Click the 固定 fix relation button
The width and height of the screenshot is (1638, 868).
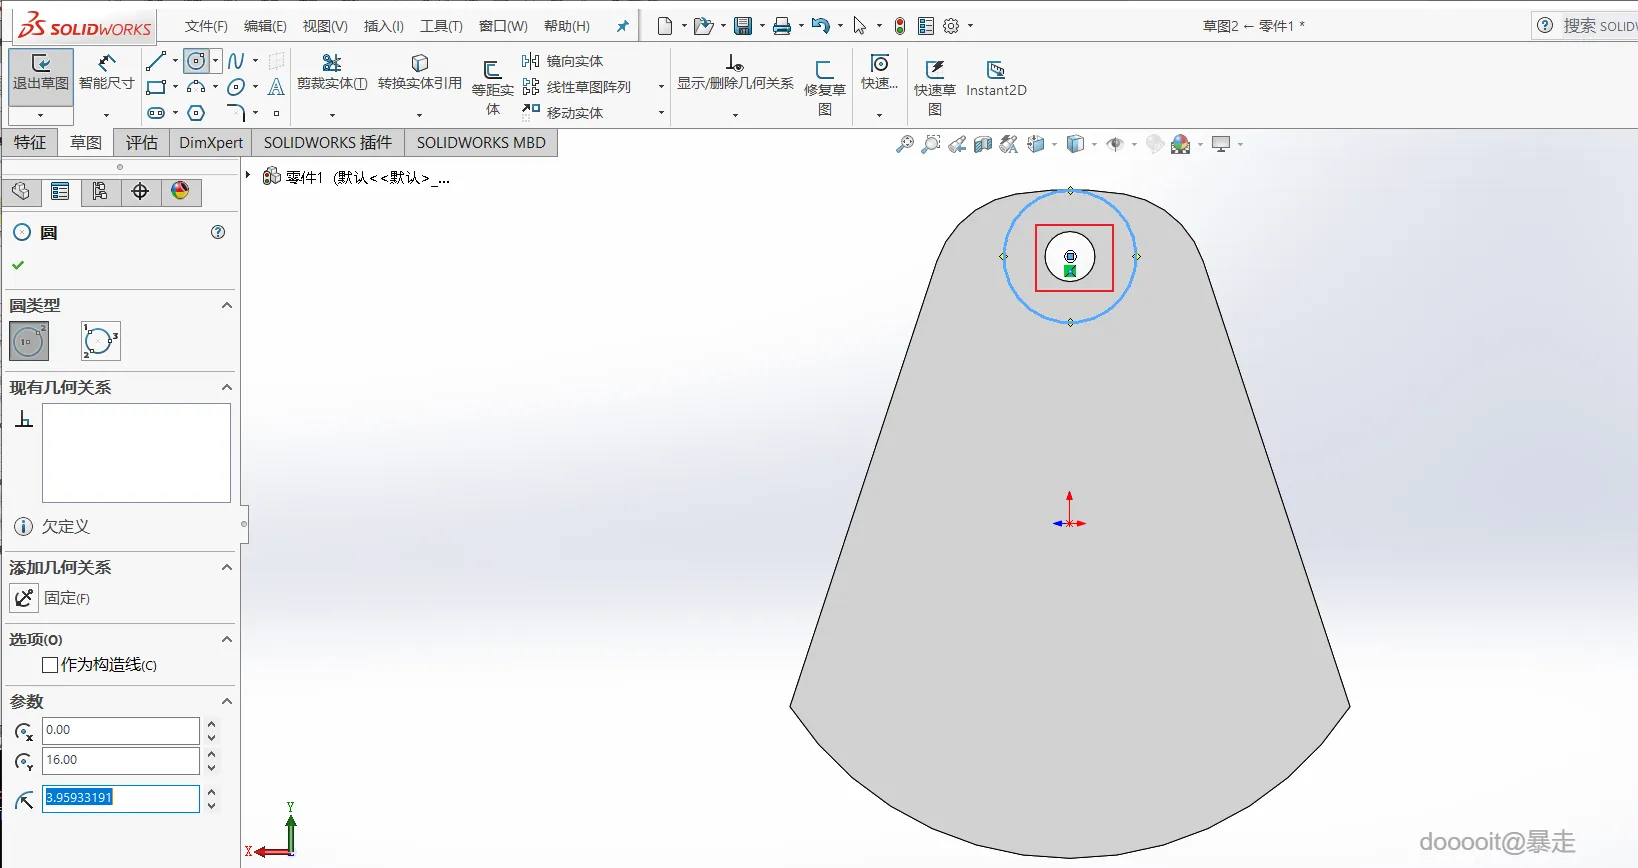click(24, 598)
